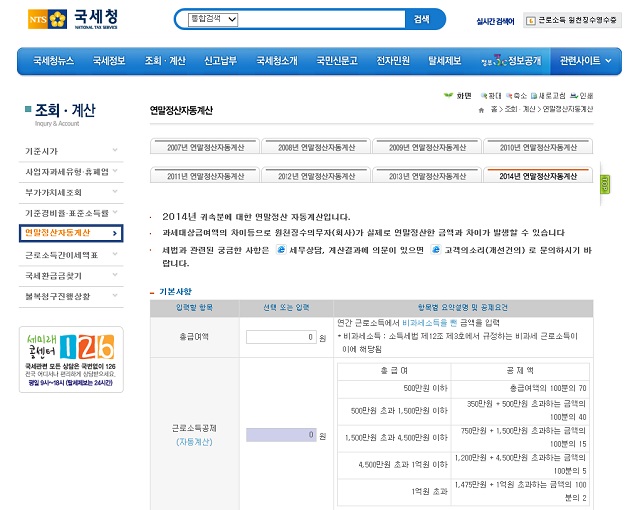Click the home icon in the breadcrumb
The image size is (640, 510).
[x=481, y=108]
